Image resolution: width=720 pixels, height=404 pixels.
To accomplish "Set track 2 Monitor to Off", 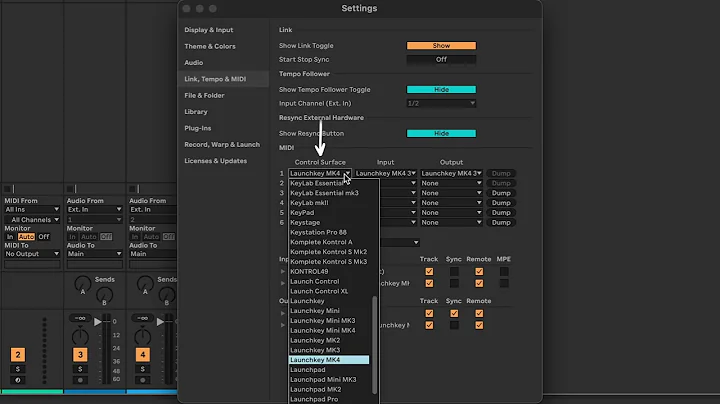I will click(x=44, y=237).
